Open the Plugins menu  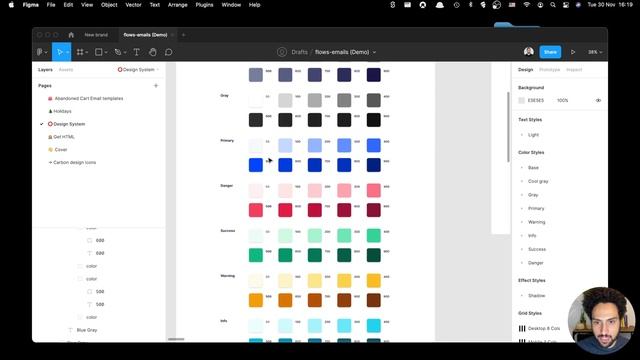tap(204, 5)
